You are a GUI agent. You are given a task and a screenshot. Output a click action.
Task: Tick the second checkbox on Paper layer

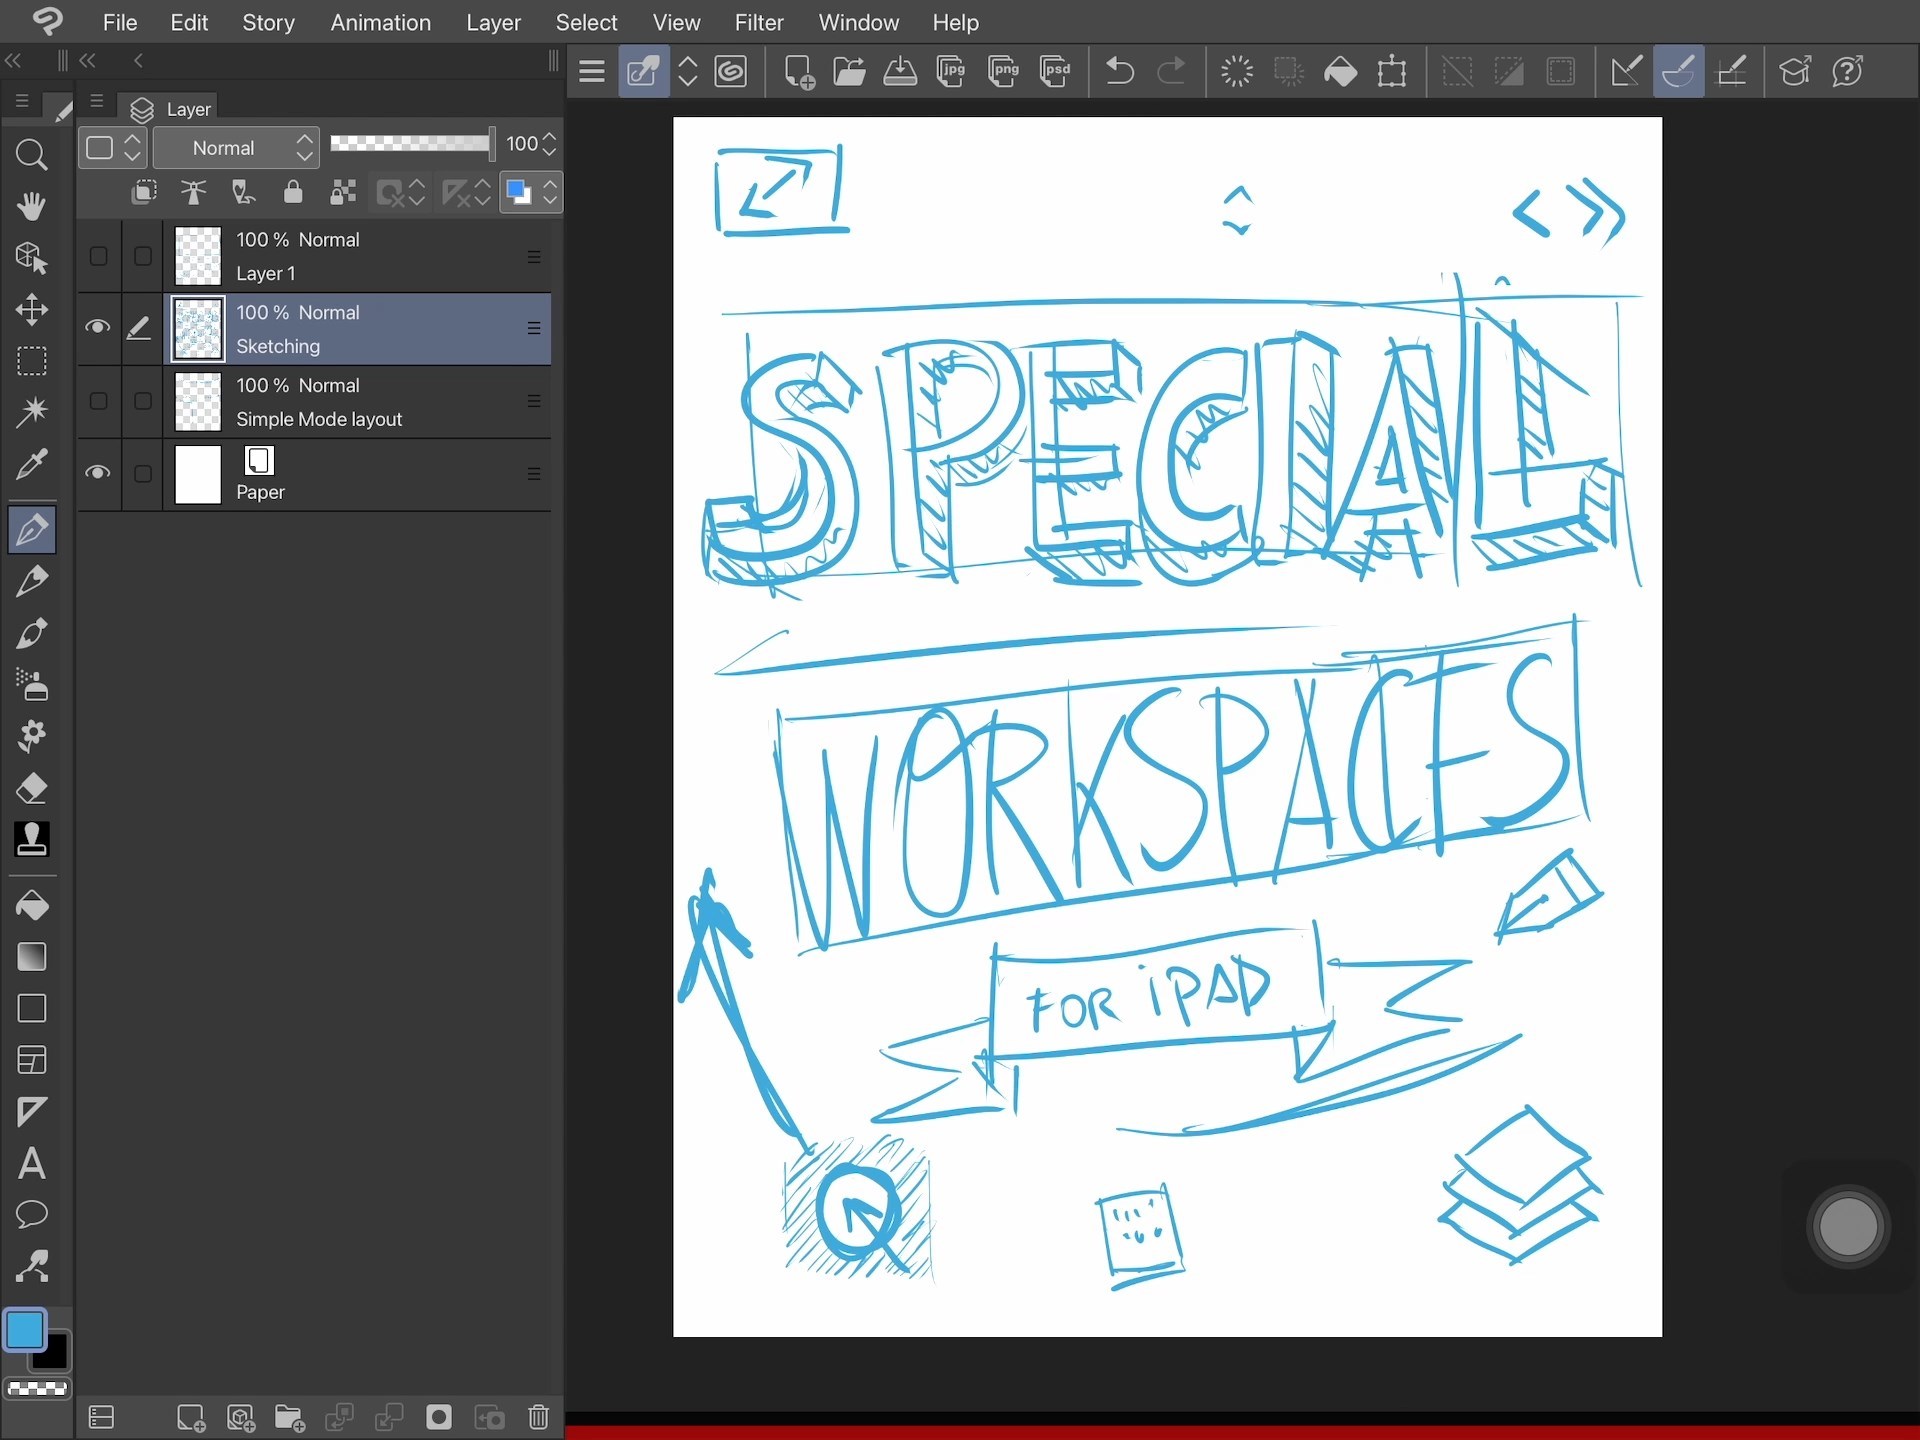[143, 473]
